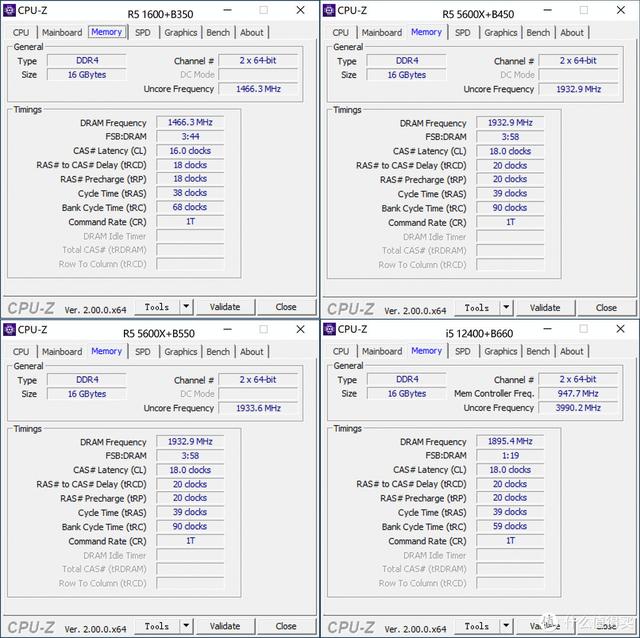Click Cycle Time value 38 clocks

pyautogui.click(x=190, y=193)
